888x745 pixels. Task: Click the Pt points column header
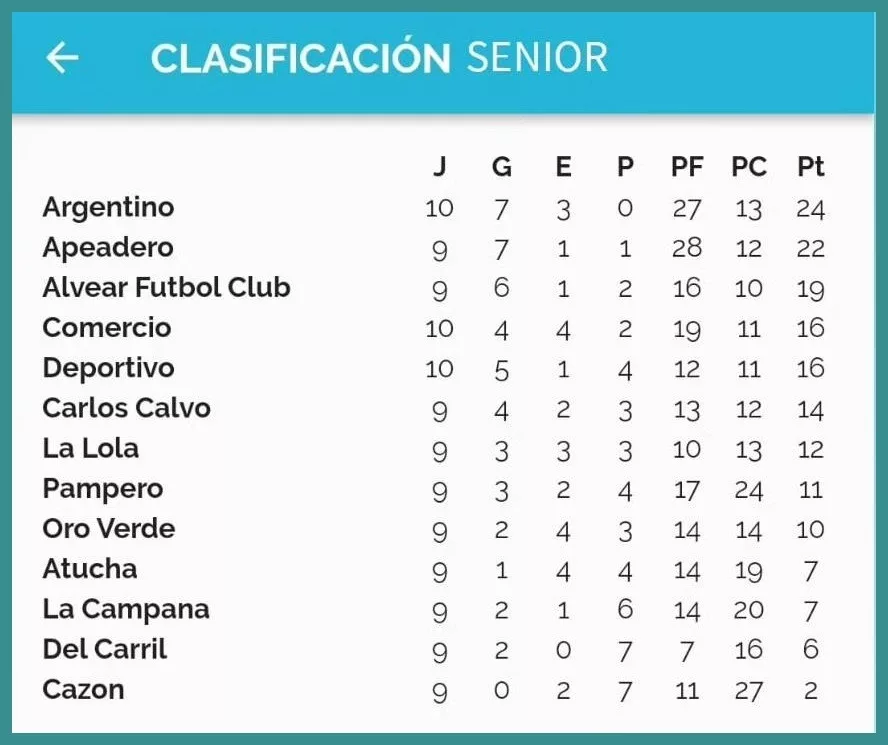point(810,167)
